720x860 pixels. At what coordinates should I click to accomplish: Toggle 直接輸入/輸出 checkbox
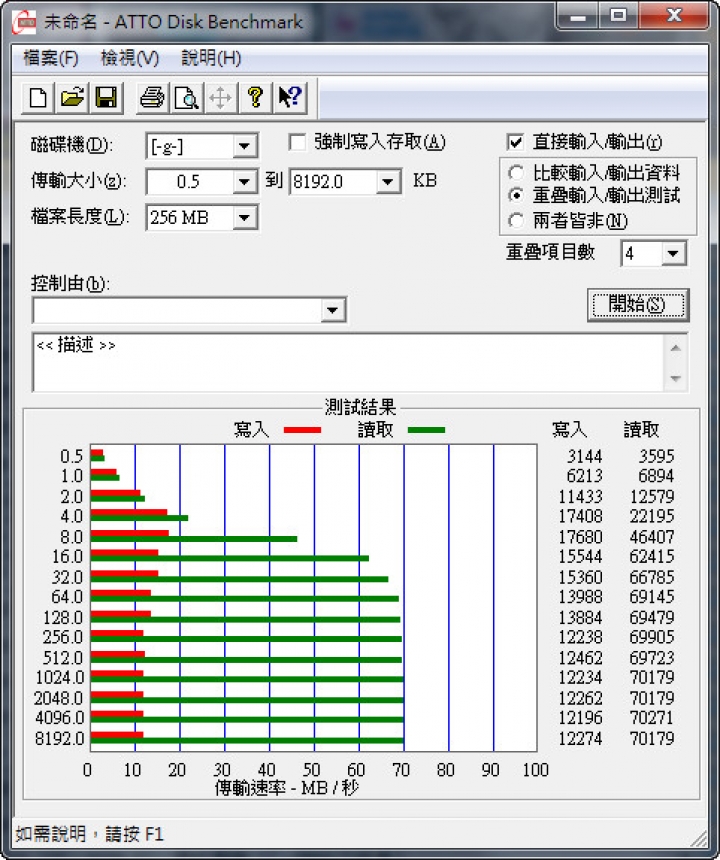click(515, 143)
